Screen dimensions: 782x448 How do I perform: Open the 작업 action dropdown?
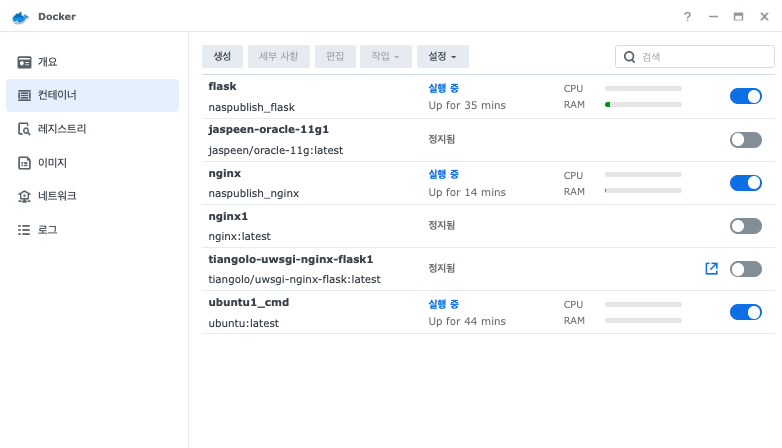point(386,56)
